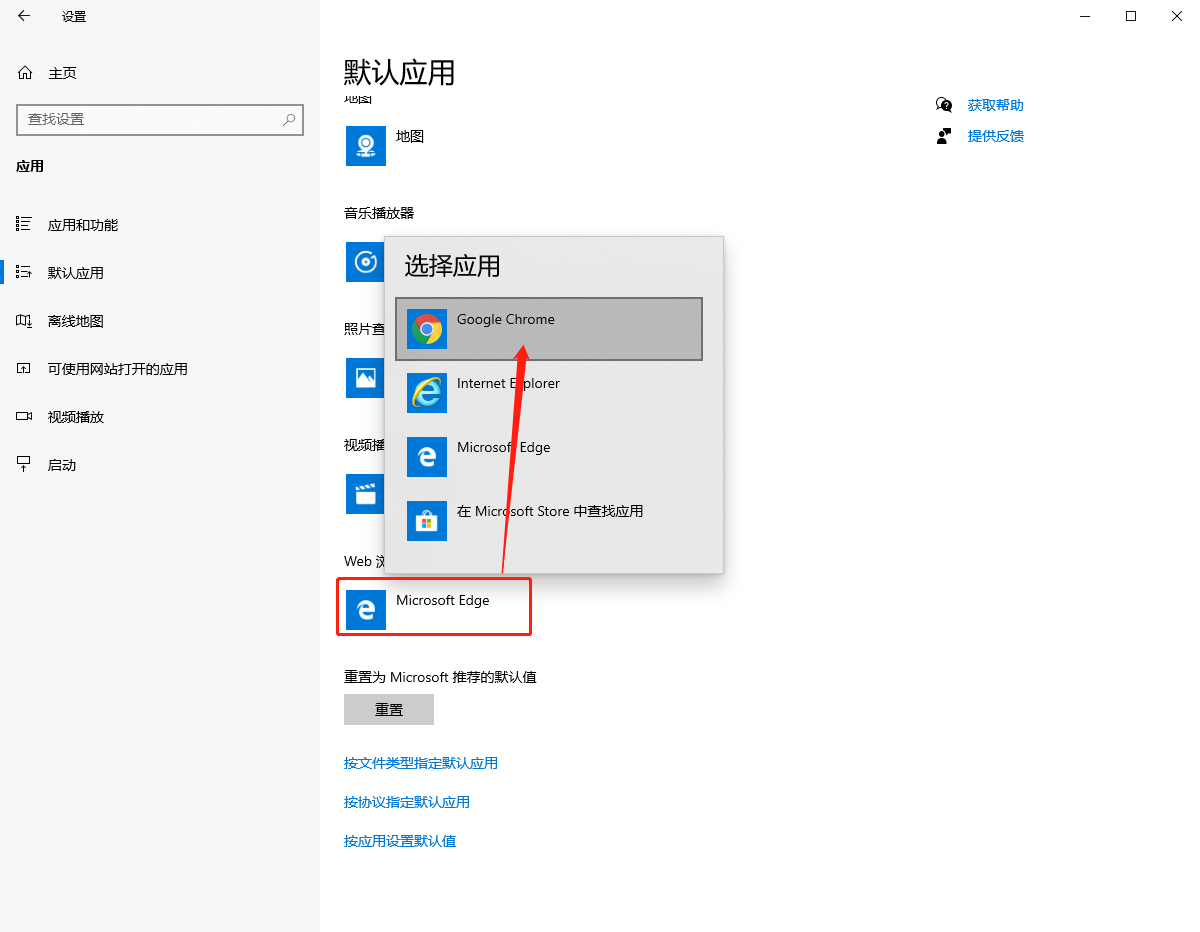
Task: Click the Microsoft Store bag icon
Action: [x=427, y=521]
